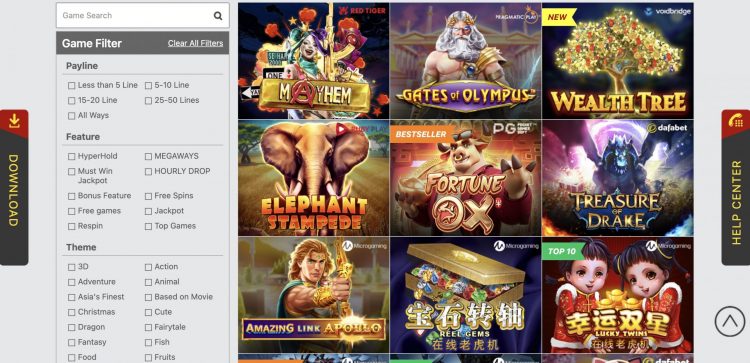Tick the 15-20 Line checkbox
Screen dimensions: 750x363
click(x=72, y=101)
